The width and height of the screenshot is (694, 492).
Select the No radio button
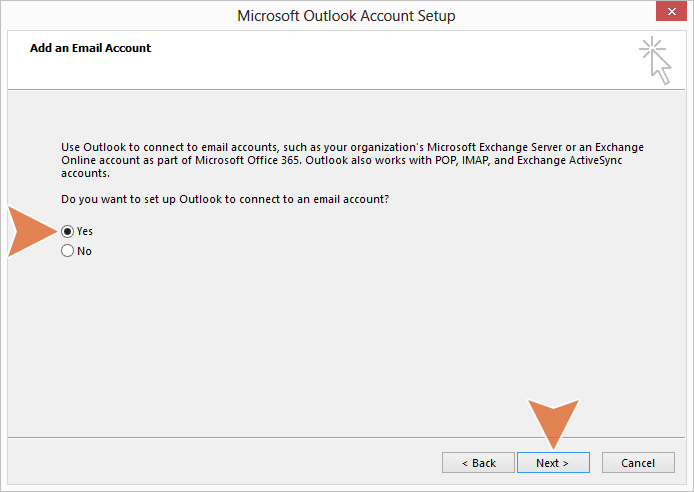click(x=67, y=251)
